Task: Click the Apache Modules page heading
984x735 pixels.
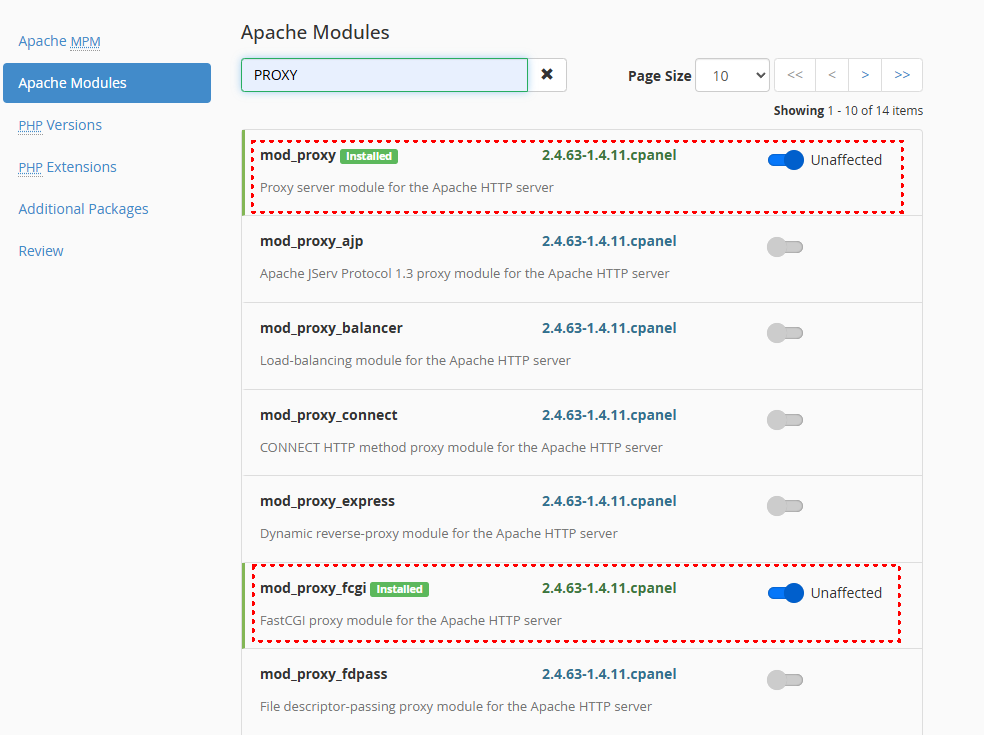Action: (x=315, y=33)
